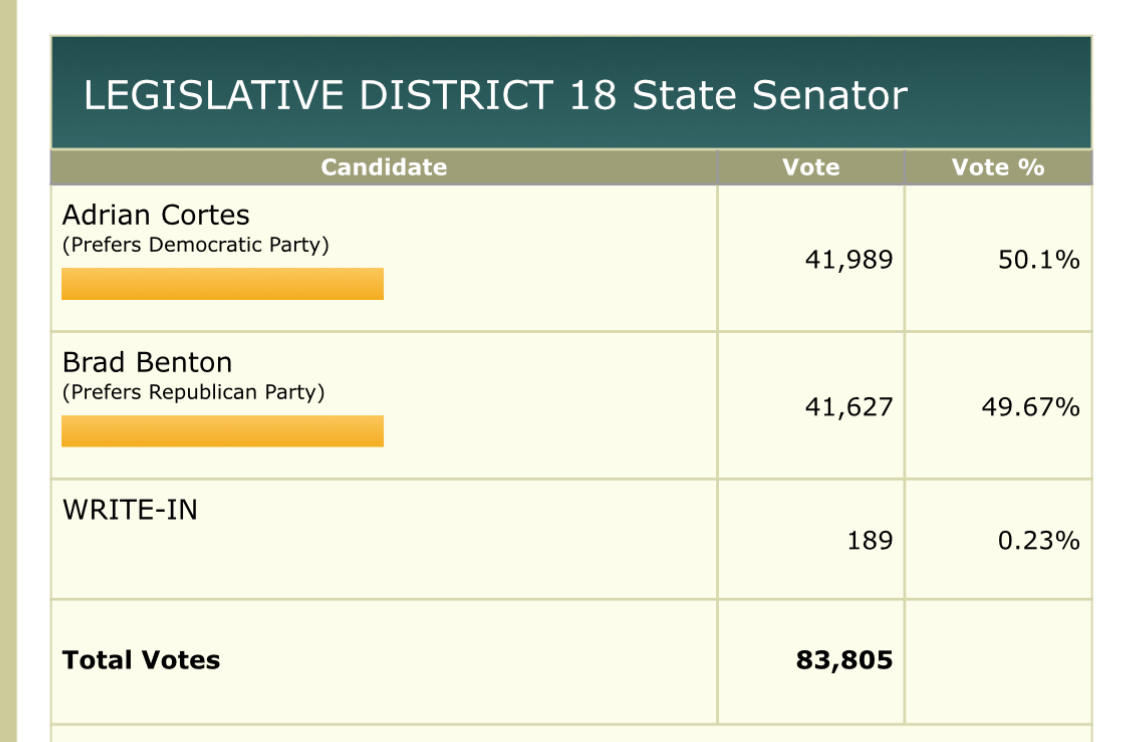
Task: Click the Candidate column header
Action: 383,167
